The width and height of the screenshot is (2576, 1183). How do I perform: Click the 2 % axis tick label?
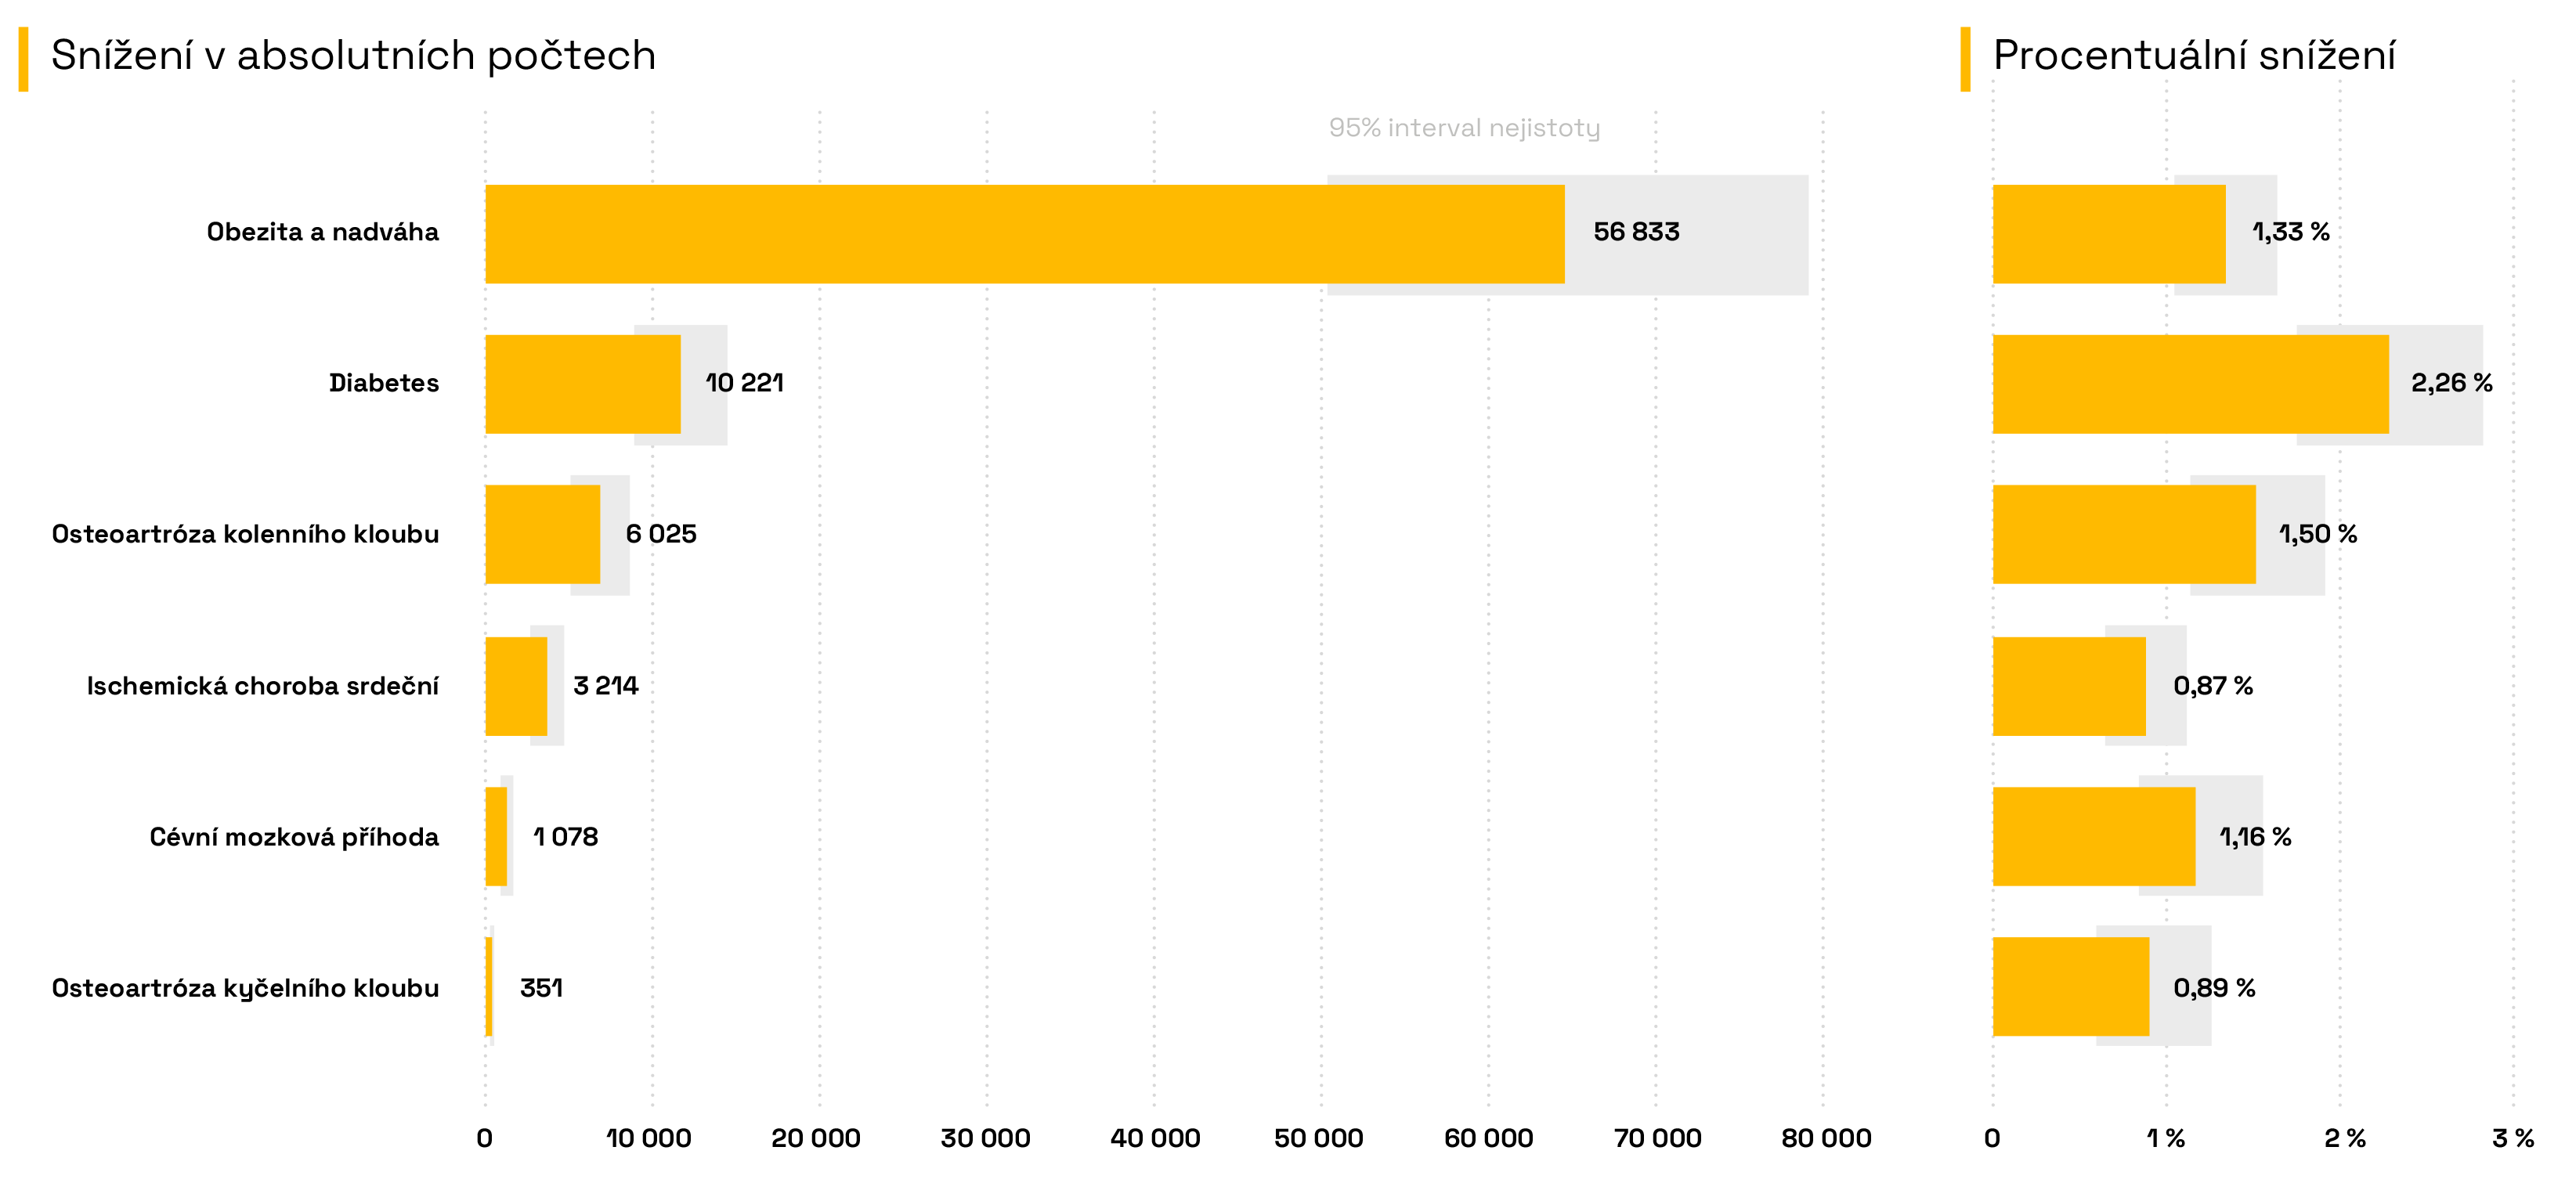(2344, 1138)
